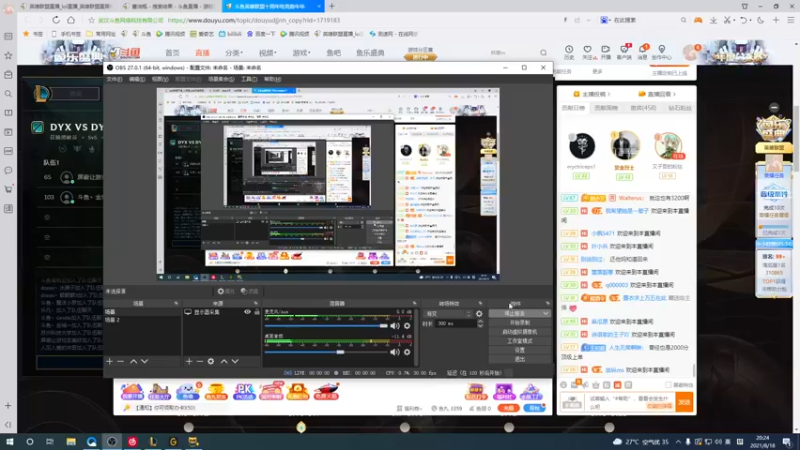This screenshot has width=800, height=450.
Task: Increase transition duration with stepper up arrow
Action: (x=480, y=321)
